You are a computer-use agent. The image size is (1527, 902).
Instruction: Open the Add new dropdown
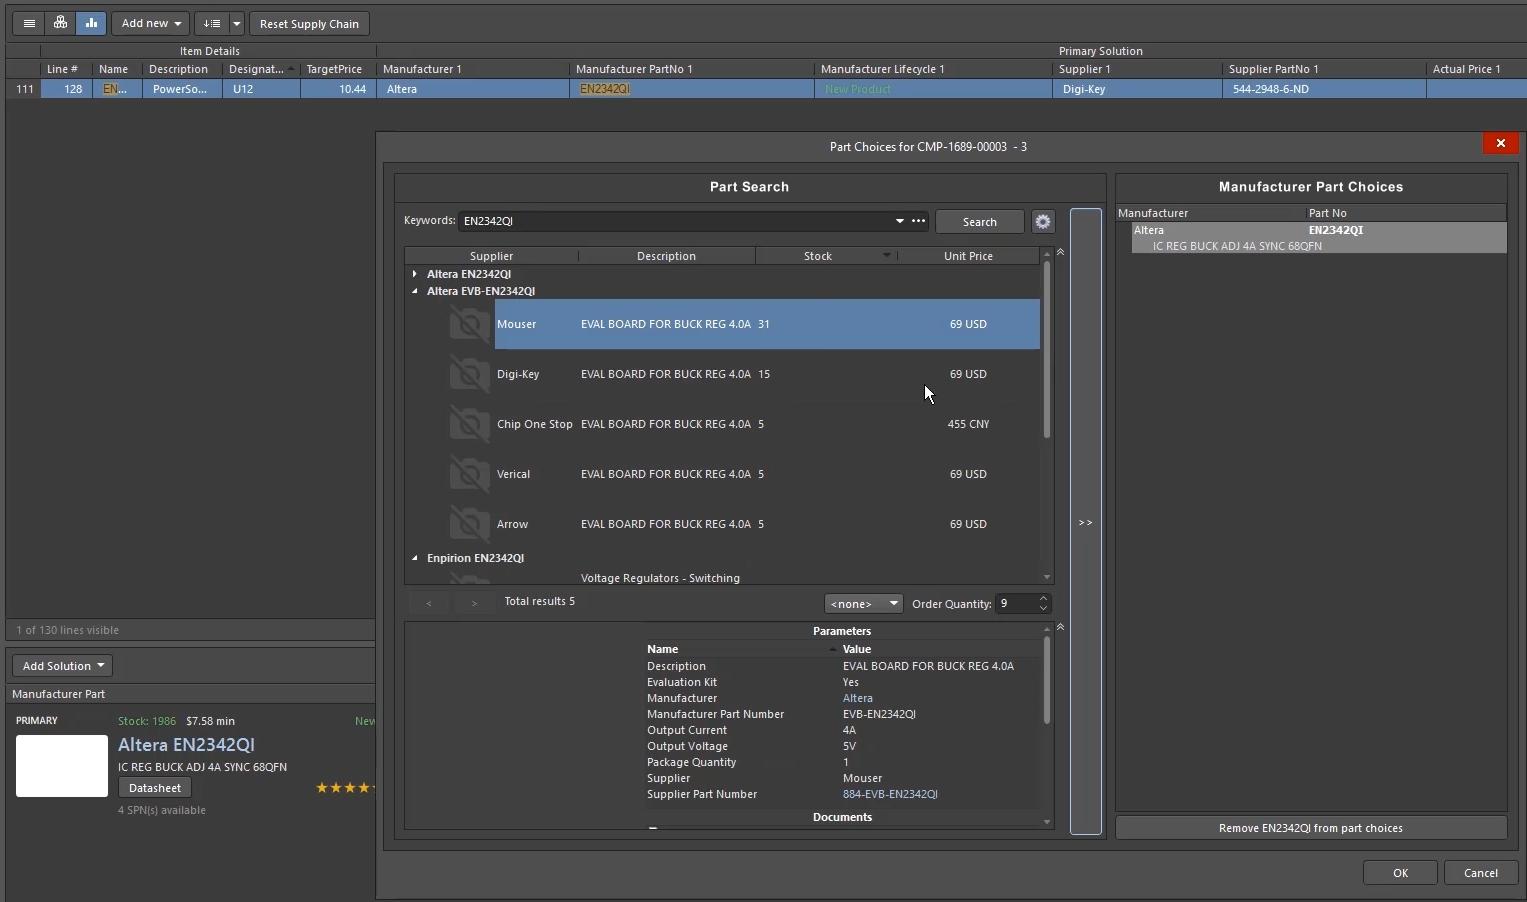click(150, 23)
